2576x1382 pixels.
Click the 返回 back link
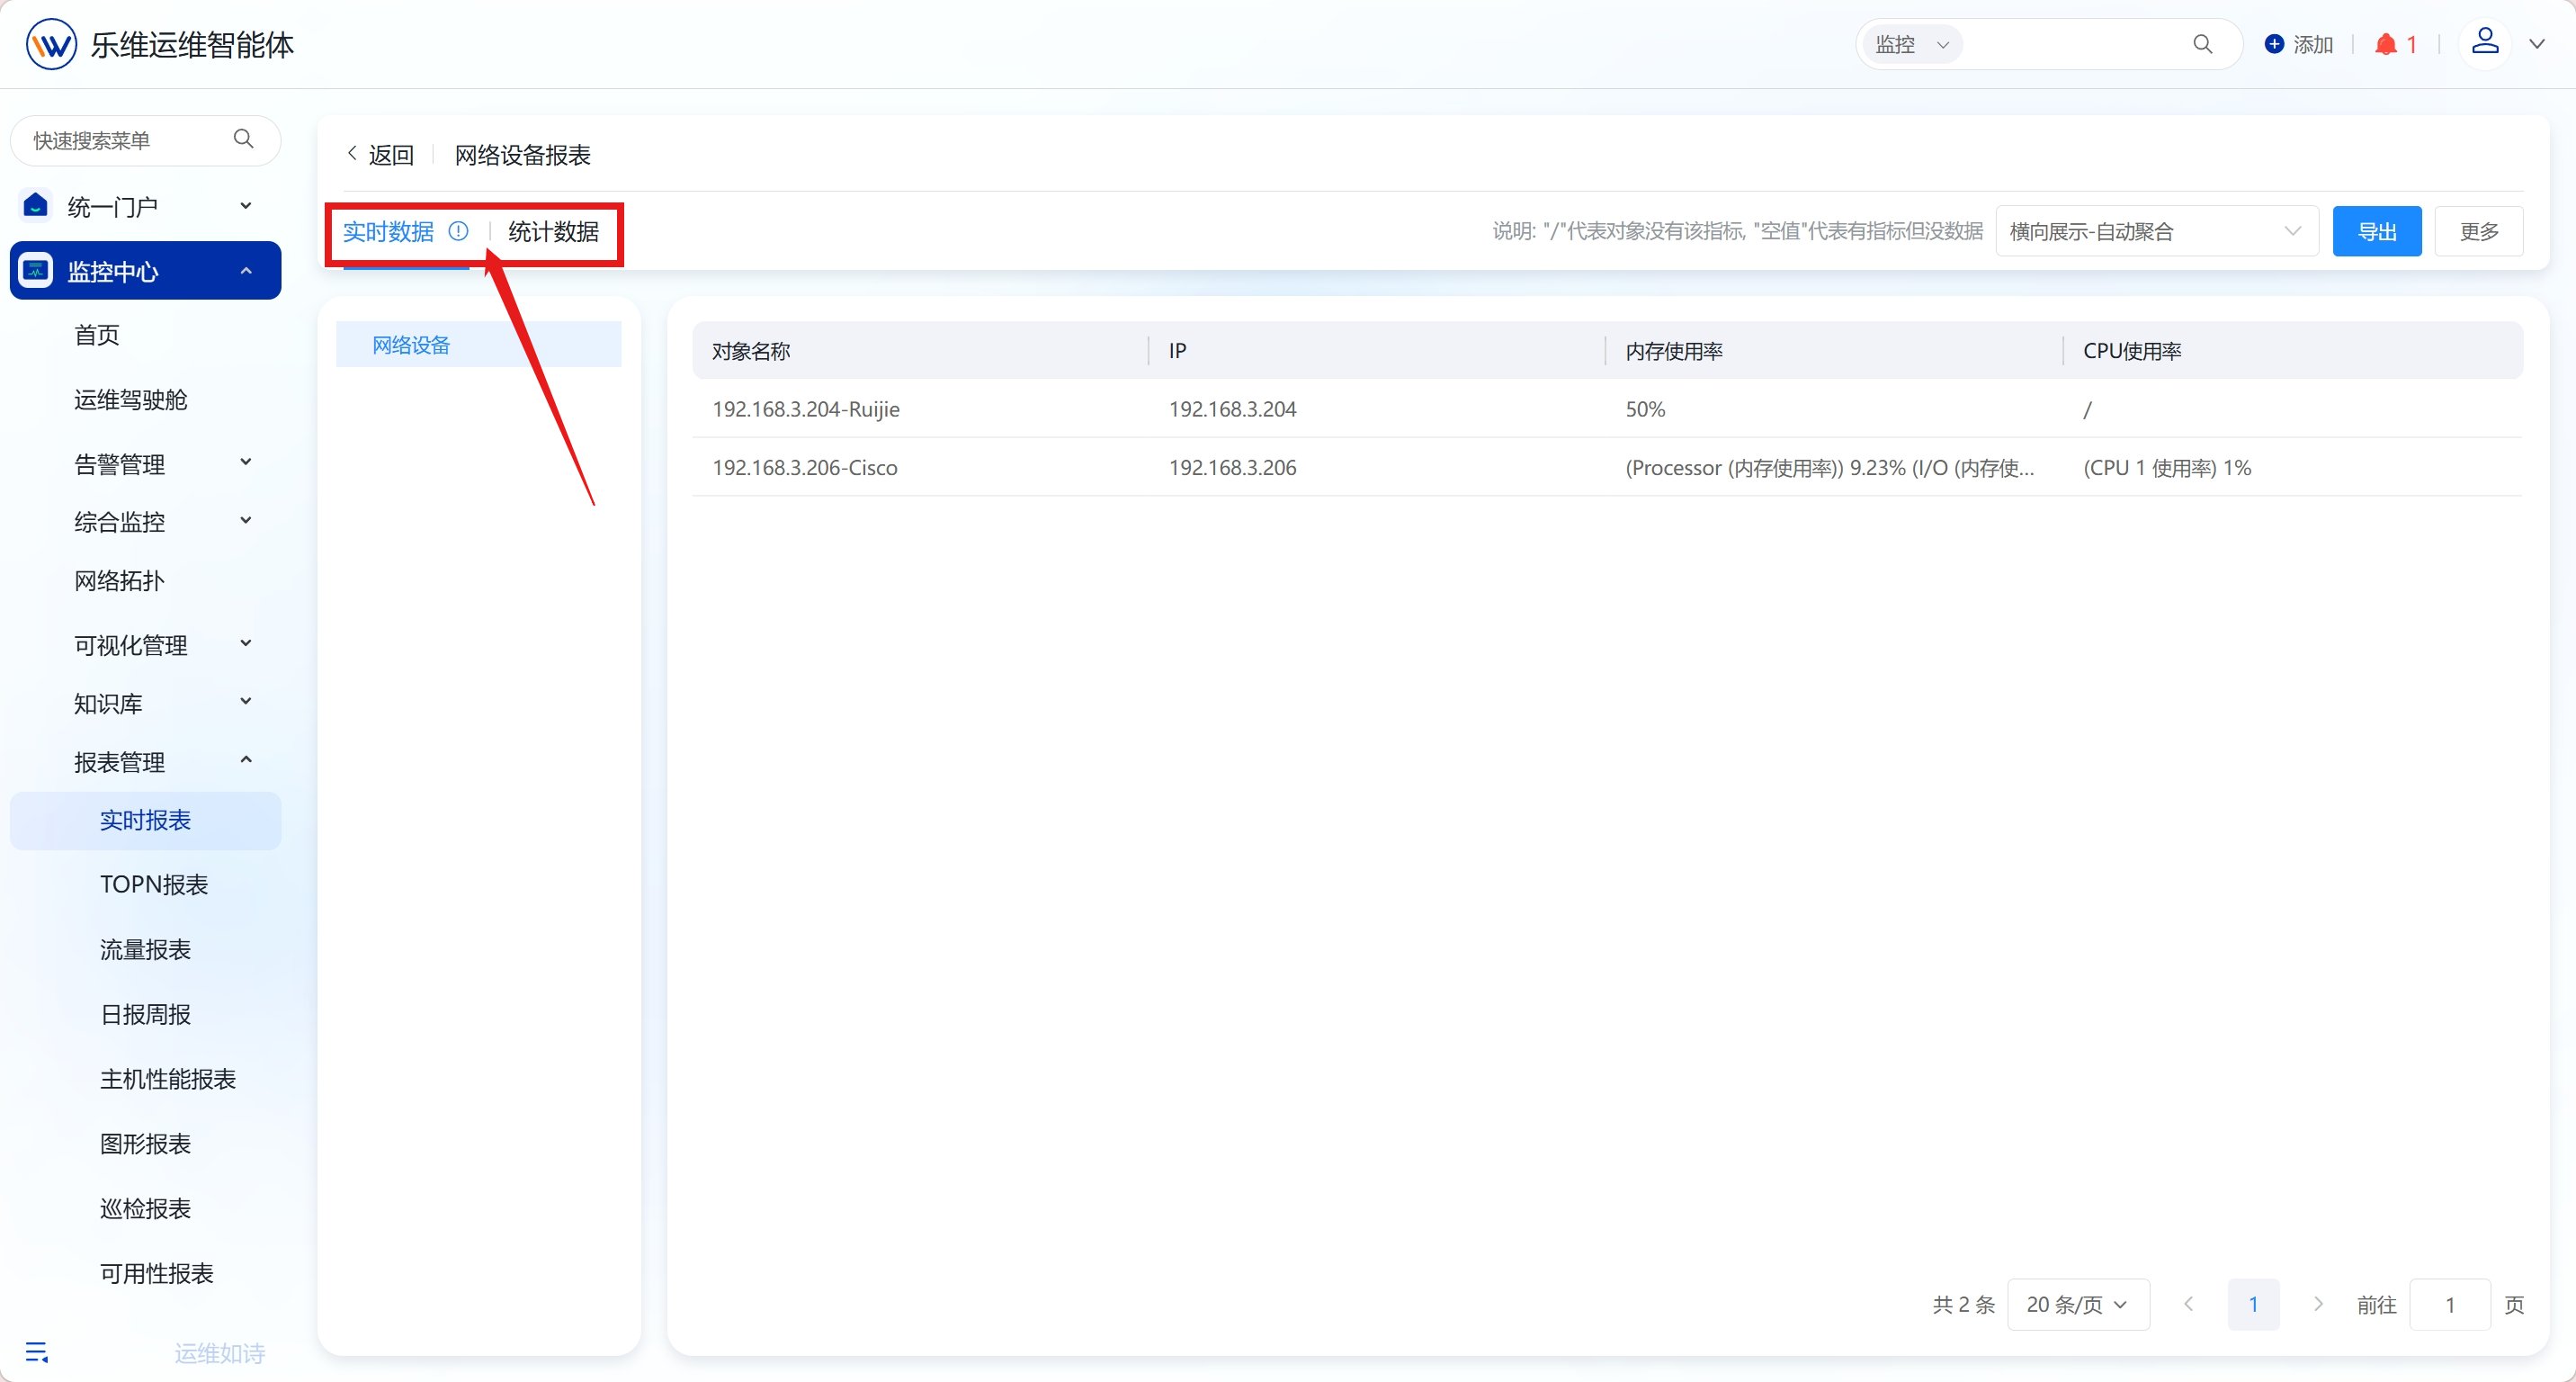coord(380,154)
